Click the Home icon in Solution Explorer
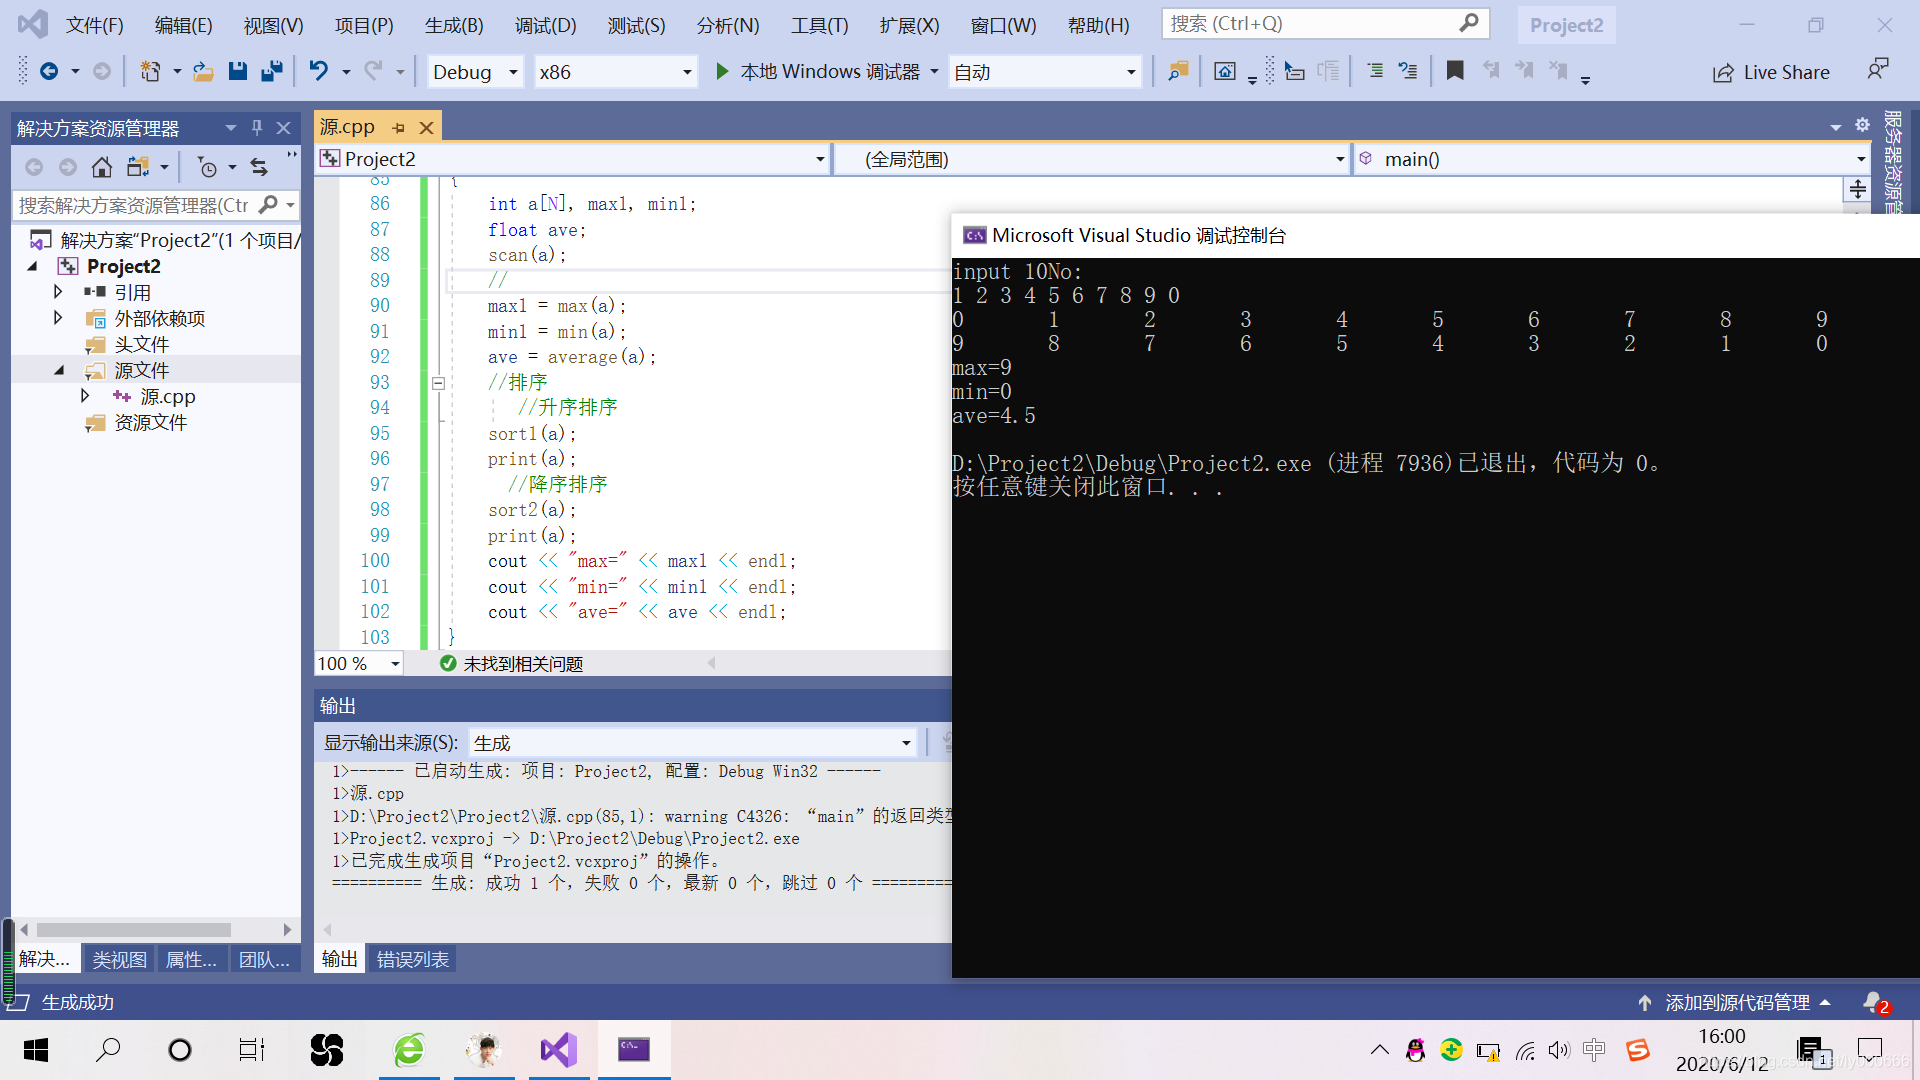The width and height of the screenshot is (1920, 1080). (101, 167)
